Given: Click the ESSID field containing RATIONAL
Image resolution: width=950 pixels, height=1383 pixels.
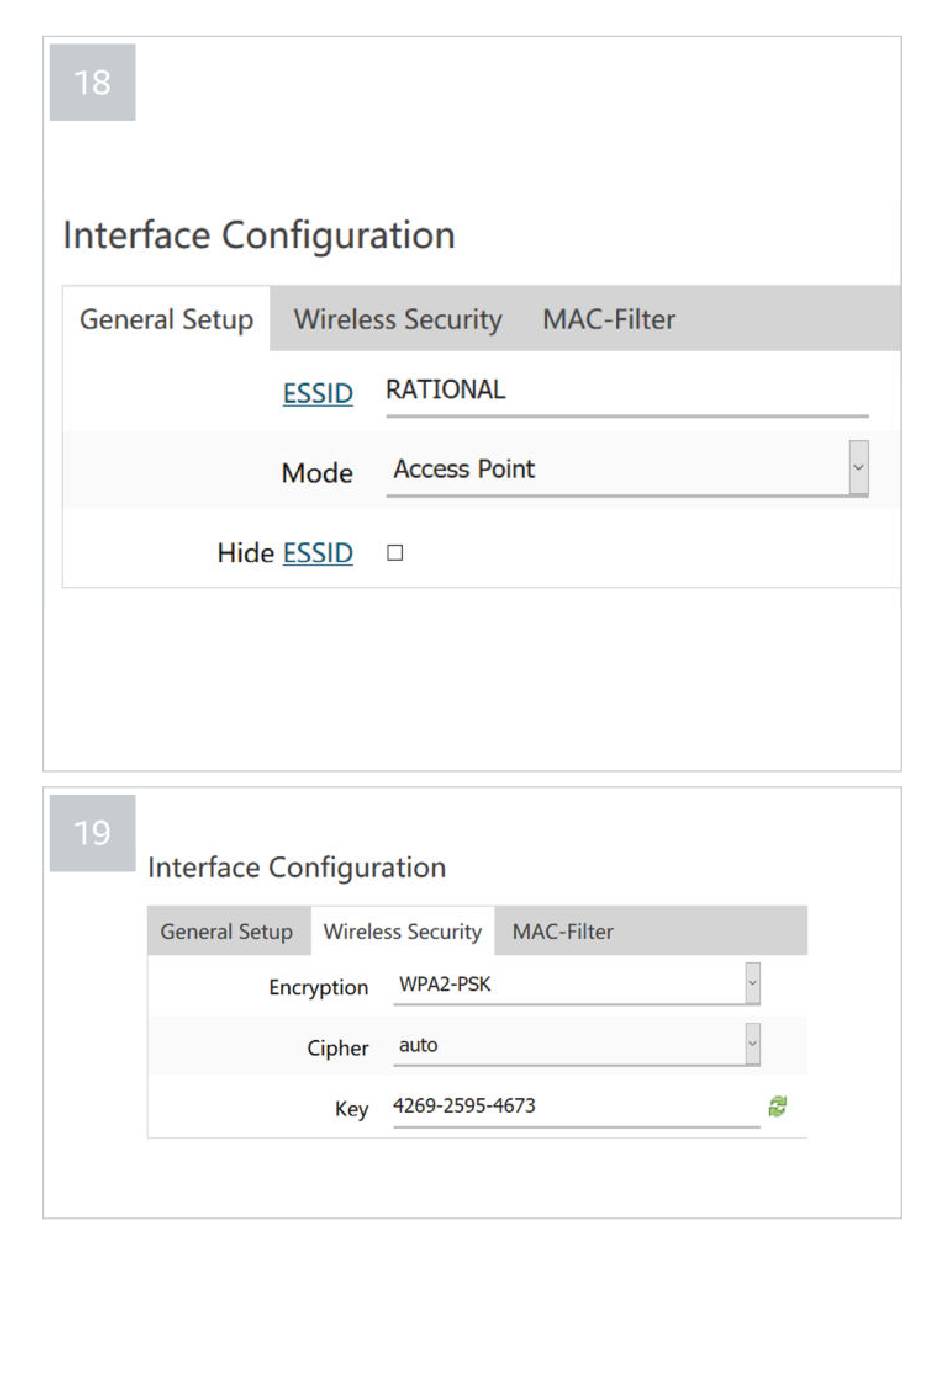Looking at the screenshot, I should pyautogui.click(x=627, y=392).
